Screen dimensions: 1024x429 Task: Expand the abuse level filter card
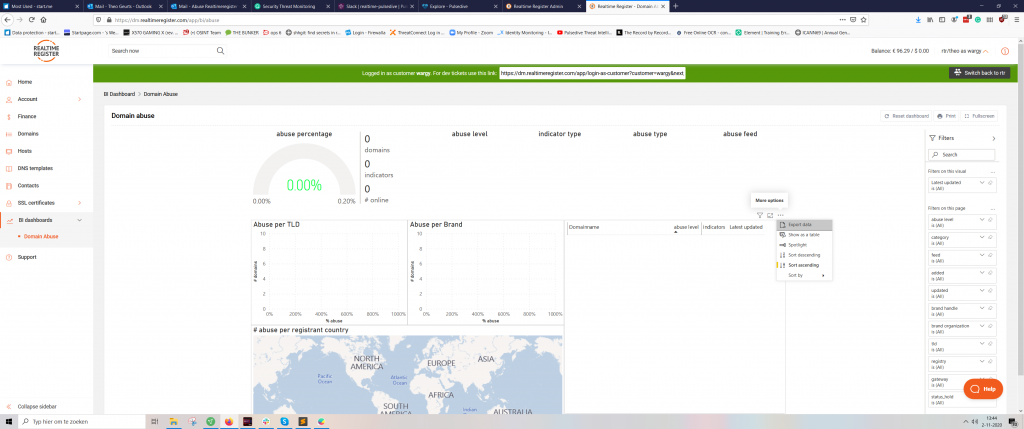982,219
